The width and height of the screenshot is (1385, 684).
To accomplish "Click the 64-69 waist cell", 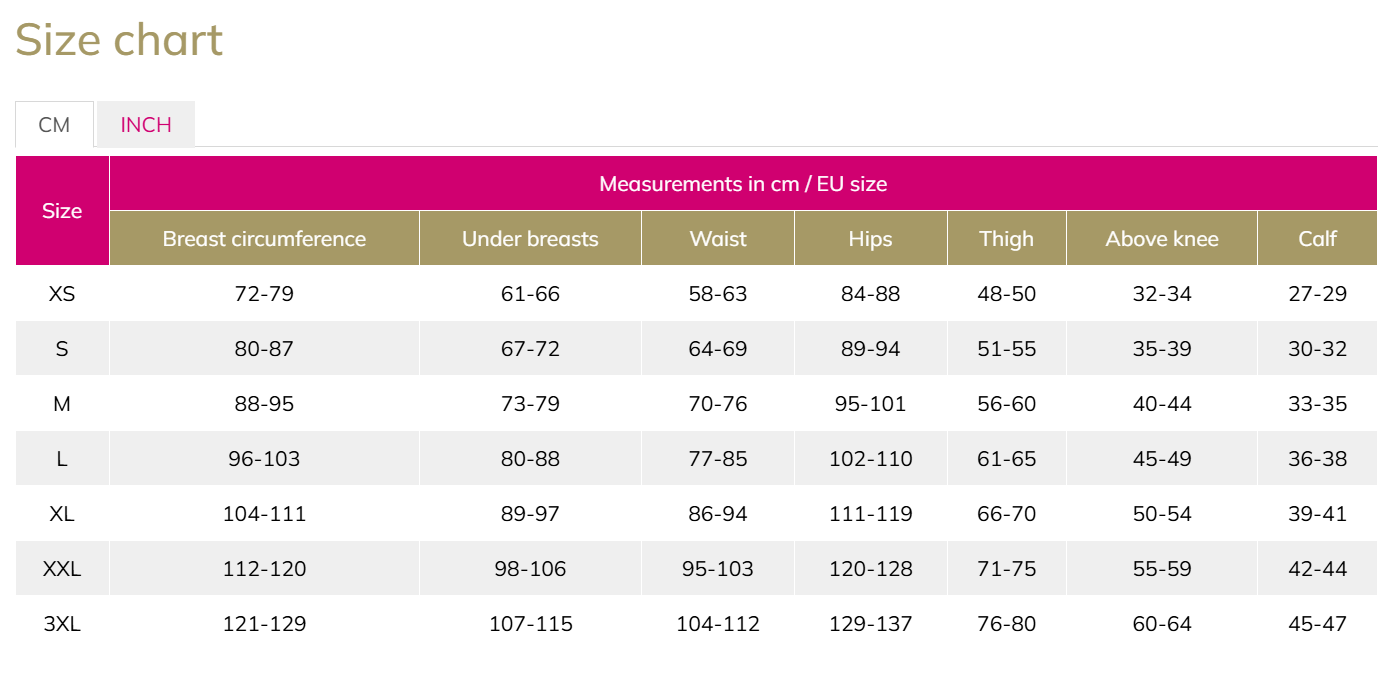I will [718, 349].
